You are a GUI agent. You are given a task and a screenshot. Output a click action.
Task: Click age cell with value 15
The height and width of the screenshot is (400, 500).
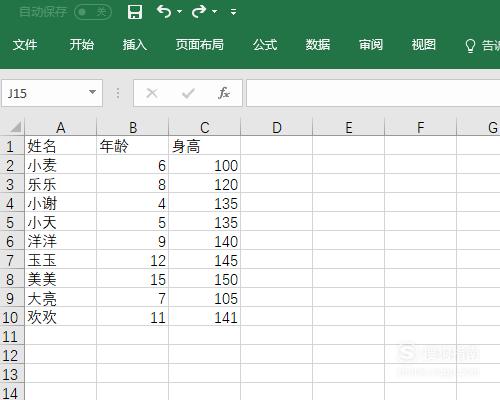[x=133, y=279]
